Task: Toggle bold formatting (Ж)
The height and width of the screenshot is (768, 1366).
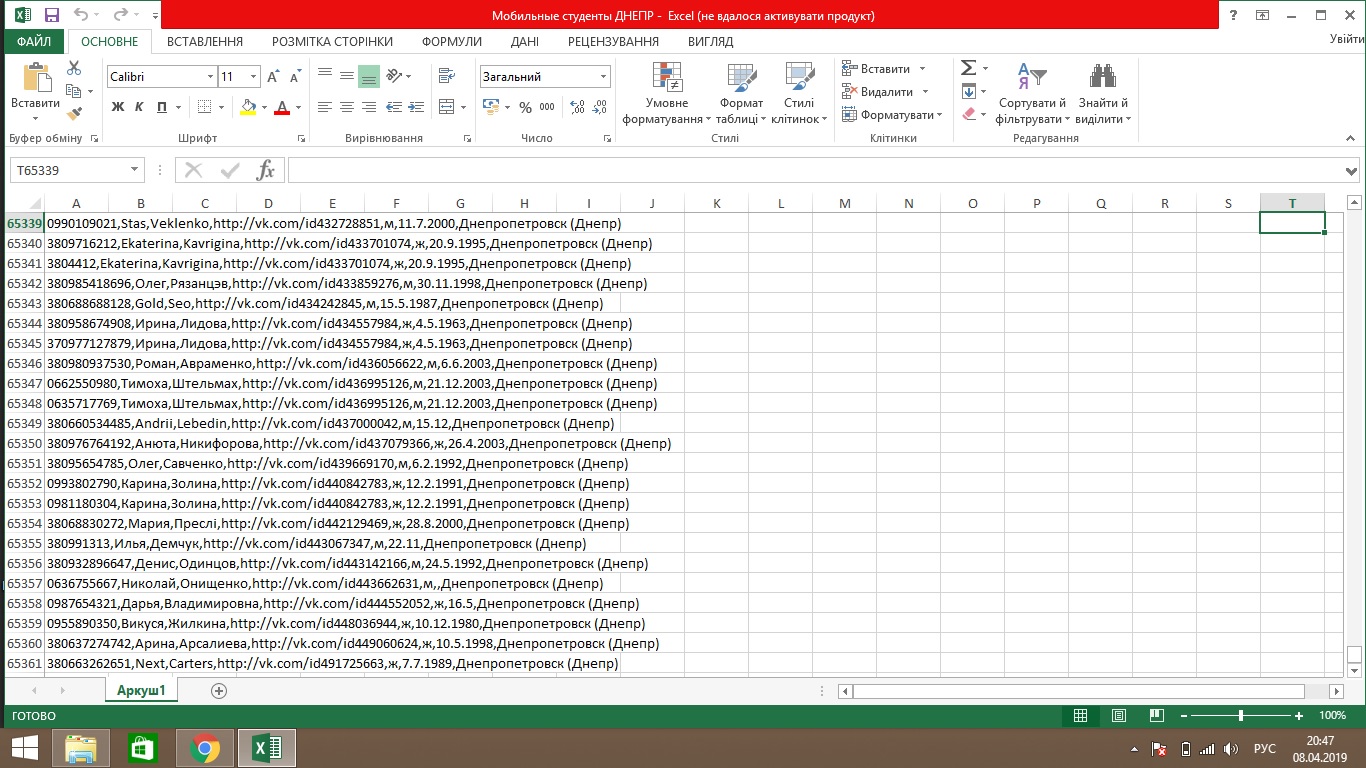Action: (x=118, y=107)
